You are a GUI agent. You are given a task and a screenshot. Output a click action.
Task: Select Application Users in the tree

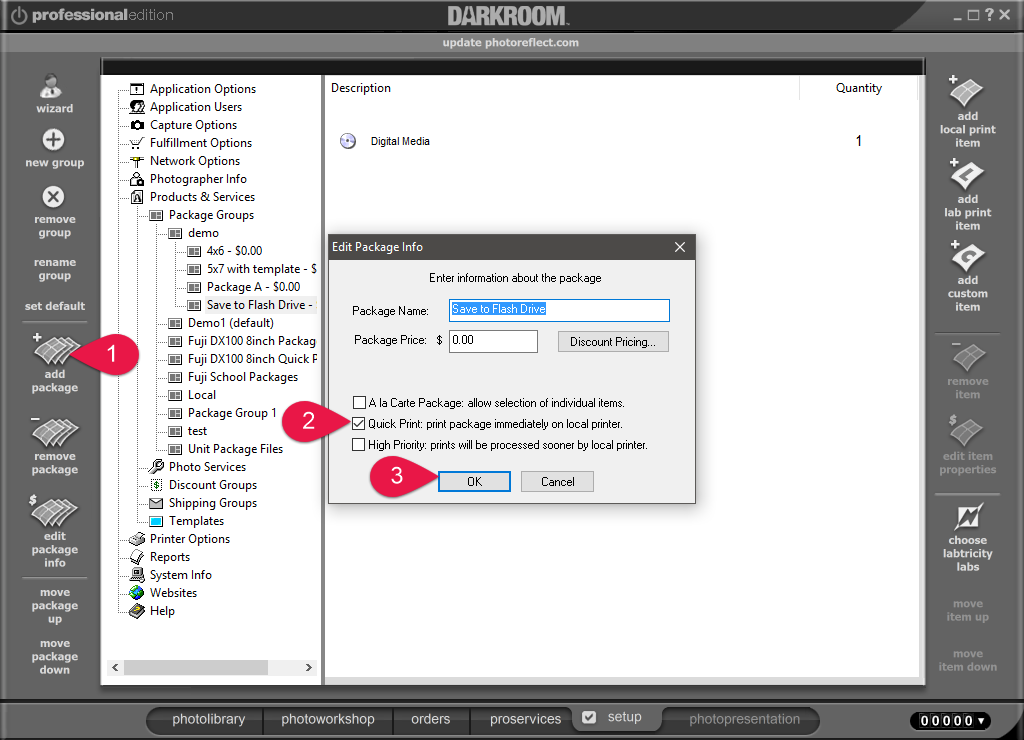click(196, 107)
